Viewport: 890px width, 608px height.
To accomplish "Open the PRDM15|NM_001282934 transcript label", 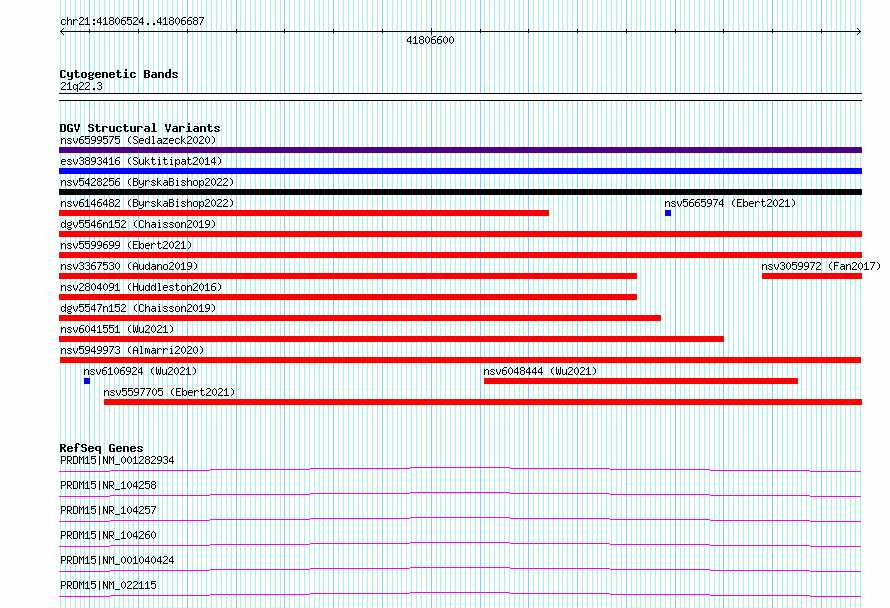I will coord(117,460).
